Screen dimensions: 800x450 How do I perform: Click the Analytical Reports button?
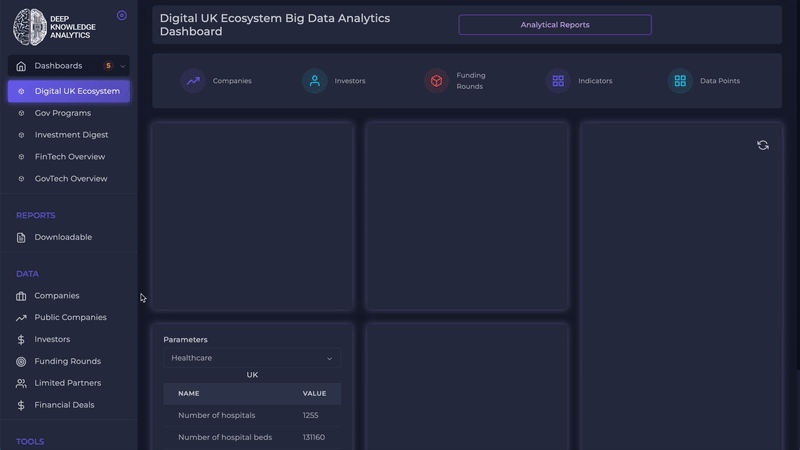coord(555,24)
